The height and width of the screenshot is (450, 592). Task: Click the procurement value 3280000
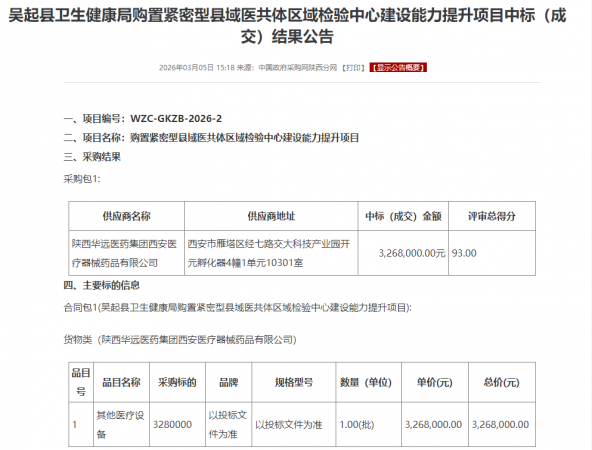click(x=173, y=425)
